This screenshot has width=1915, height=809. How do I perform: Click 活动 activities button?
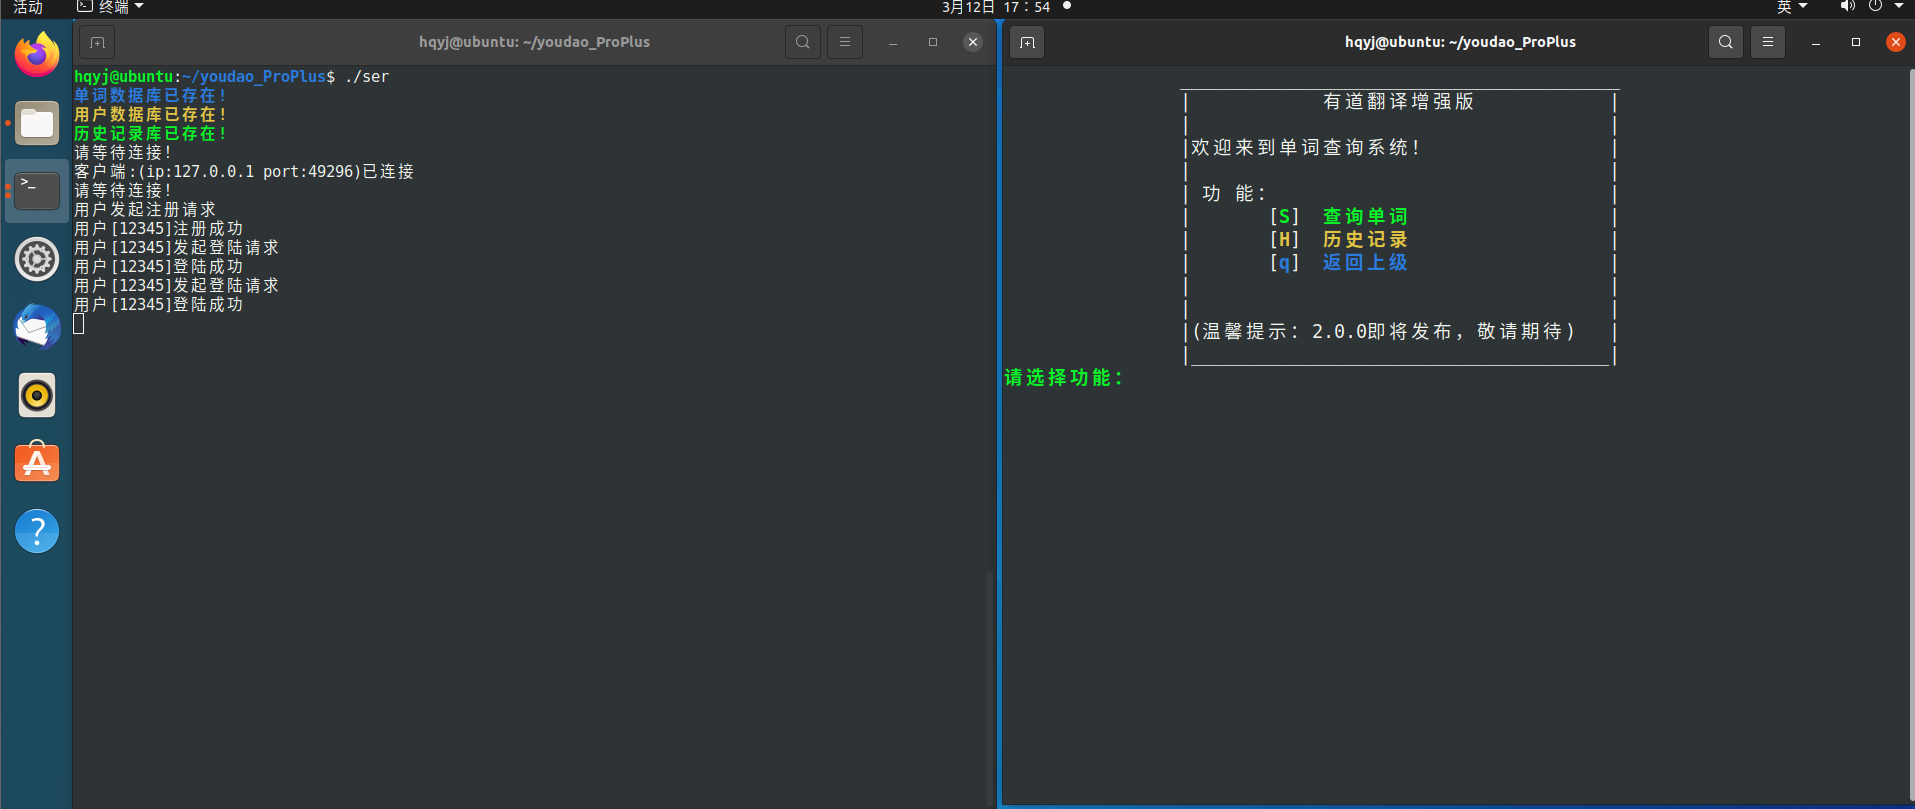(x=28, y=7)
